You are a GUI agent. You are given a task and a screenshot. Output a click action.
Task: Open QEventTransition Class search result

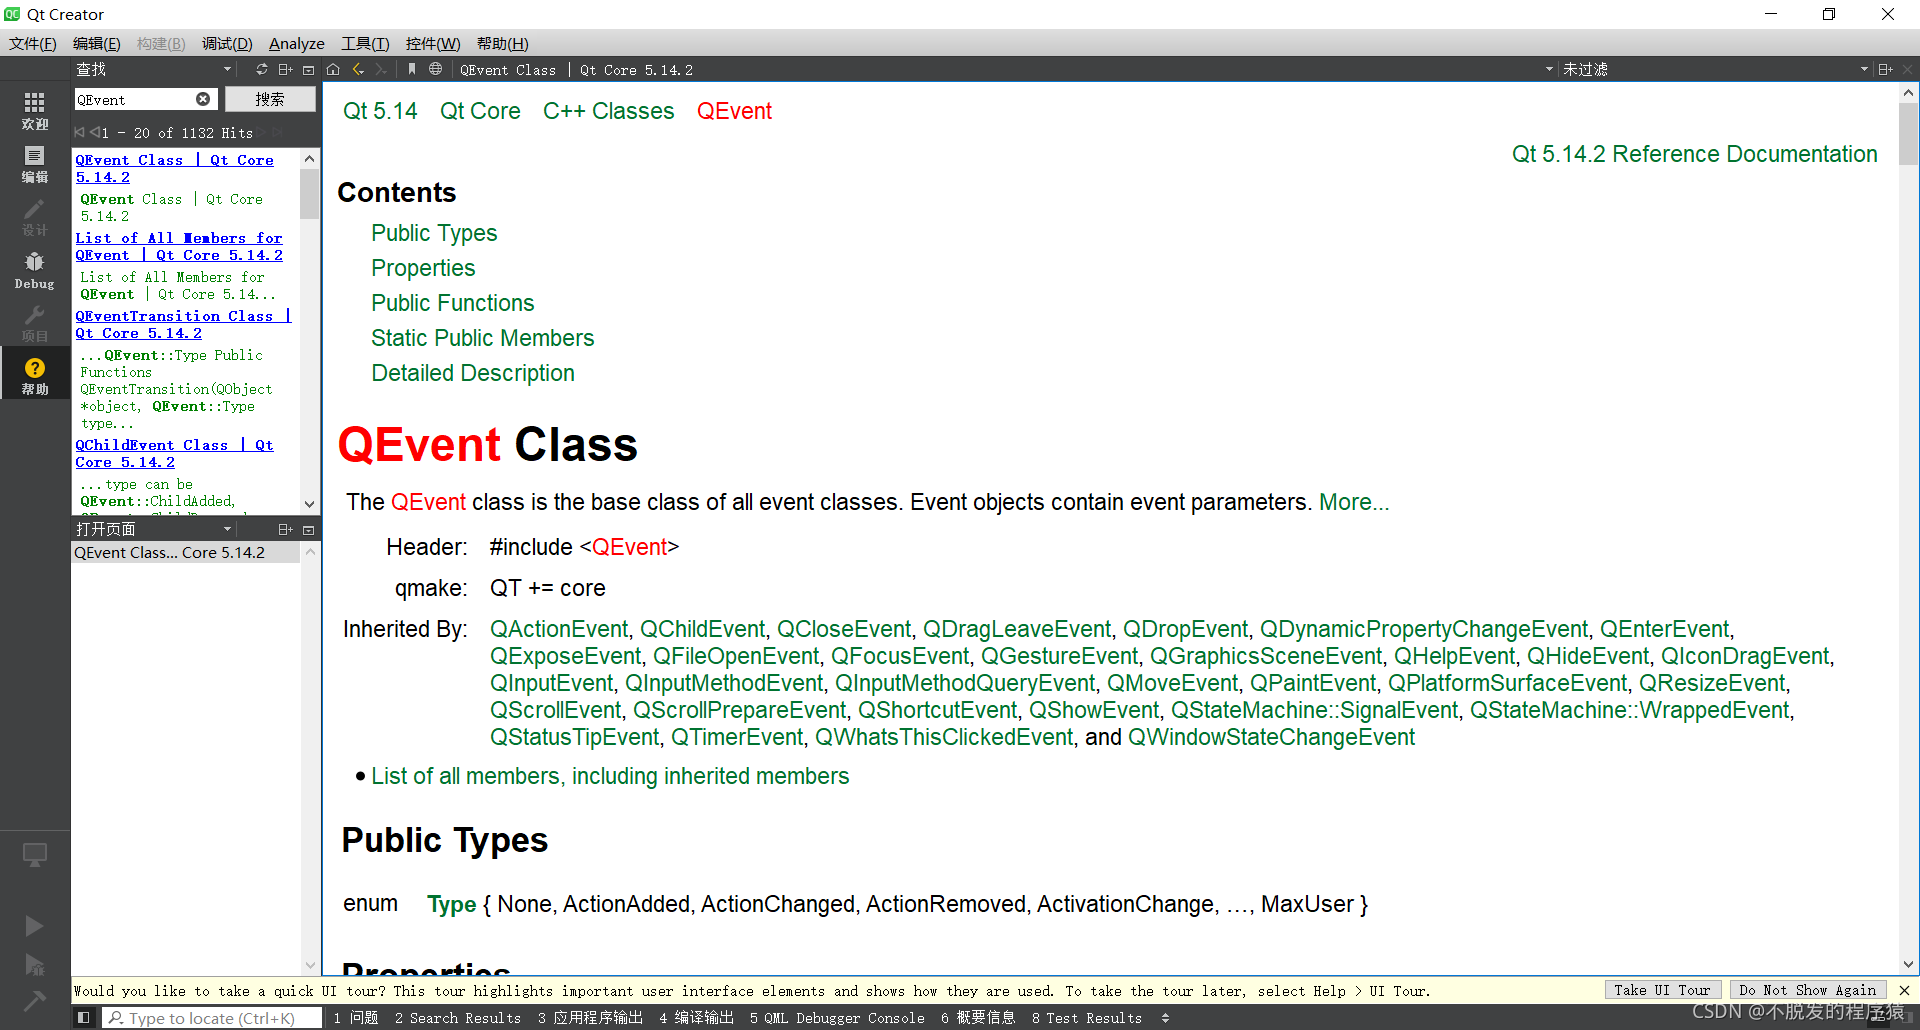click(182, 324)
